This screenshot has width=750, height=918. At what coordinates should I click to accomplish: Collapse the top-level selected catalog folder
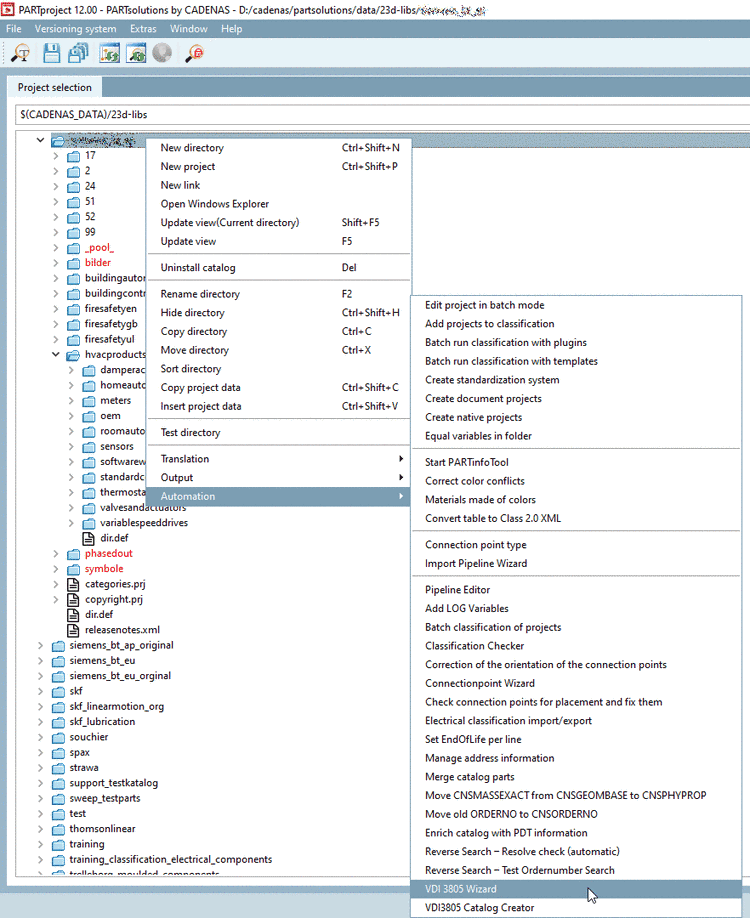pyautogui.click(x=40, y=141)
